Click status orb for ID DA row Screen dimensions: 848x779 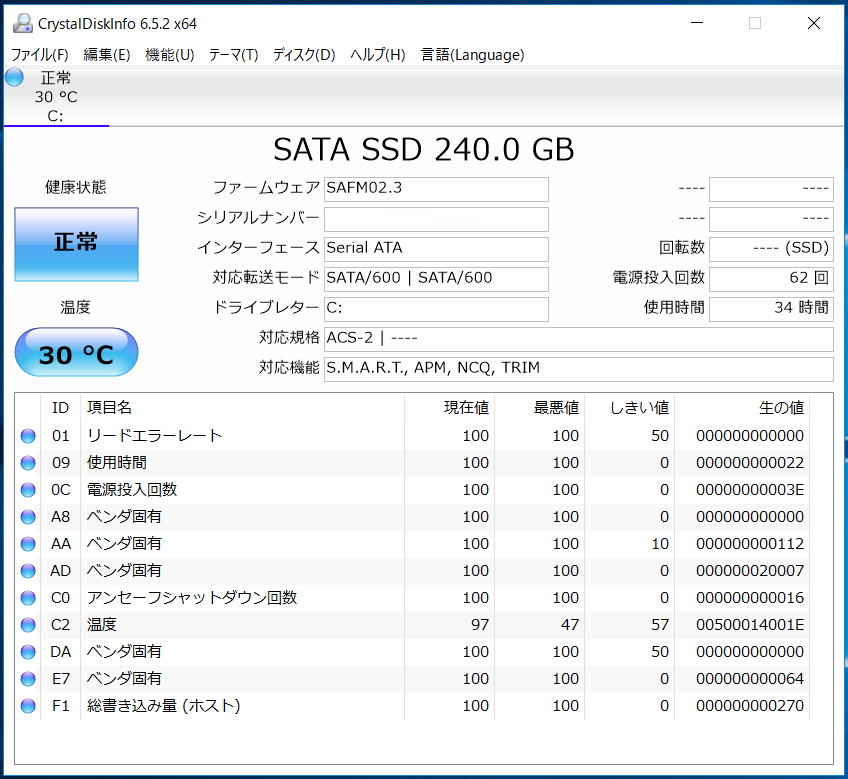(28, 652)
